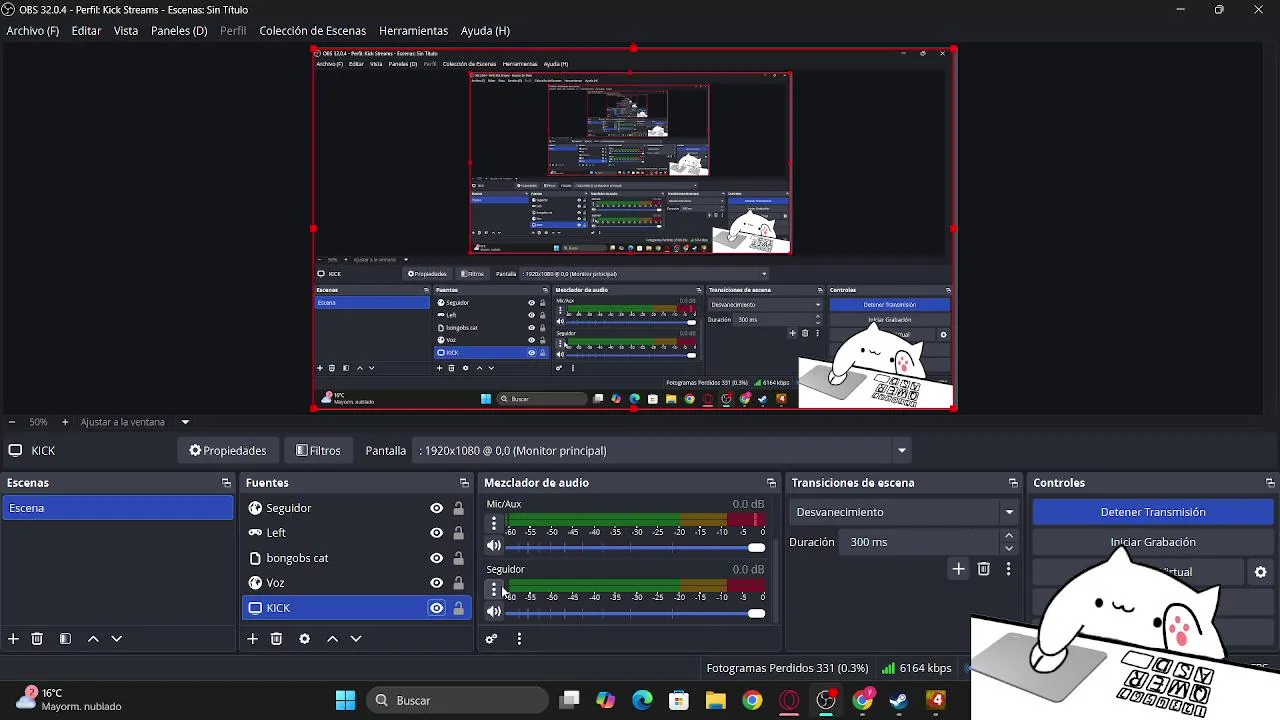Mute the Seguidor audio channel
This screenshot has width=1280, height=720.
tap(493, 612)
